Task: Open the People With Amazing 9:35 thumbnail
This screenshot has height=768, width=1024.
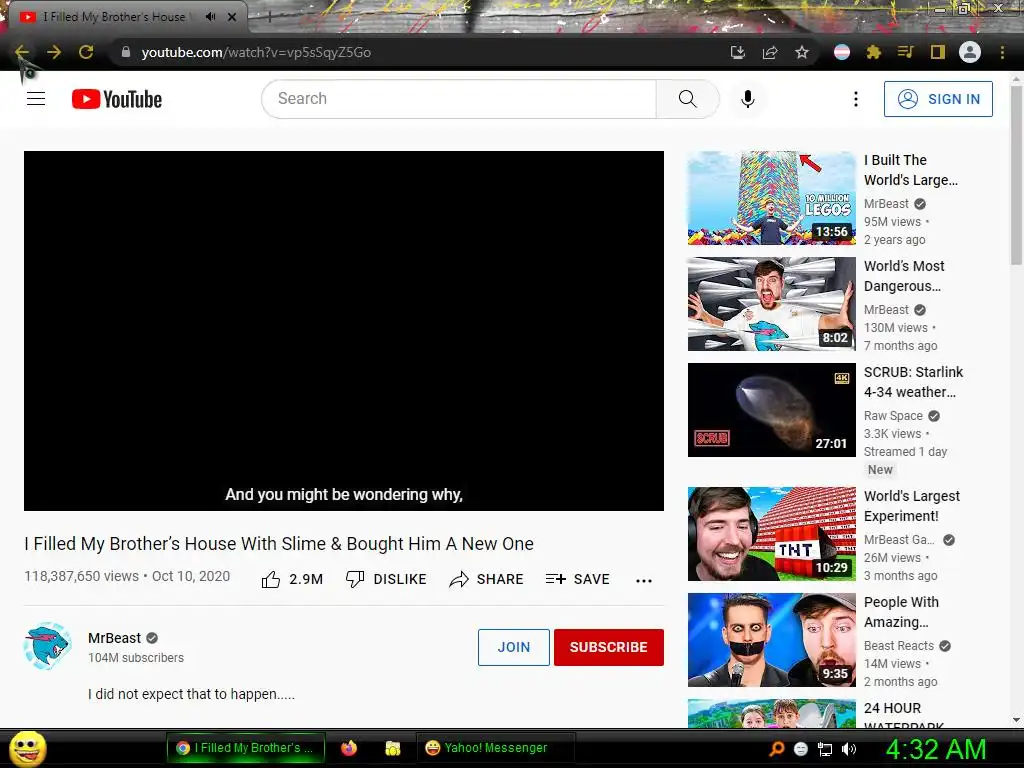Action: pyautogui.click(x=771, y=640)
